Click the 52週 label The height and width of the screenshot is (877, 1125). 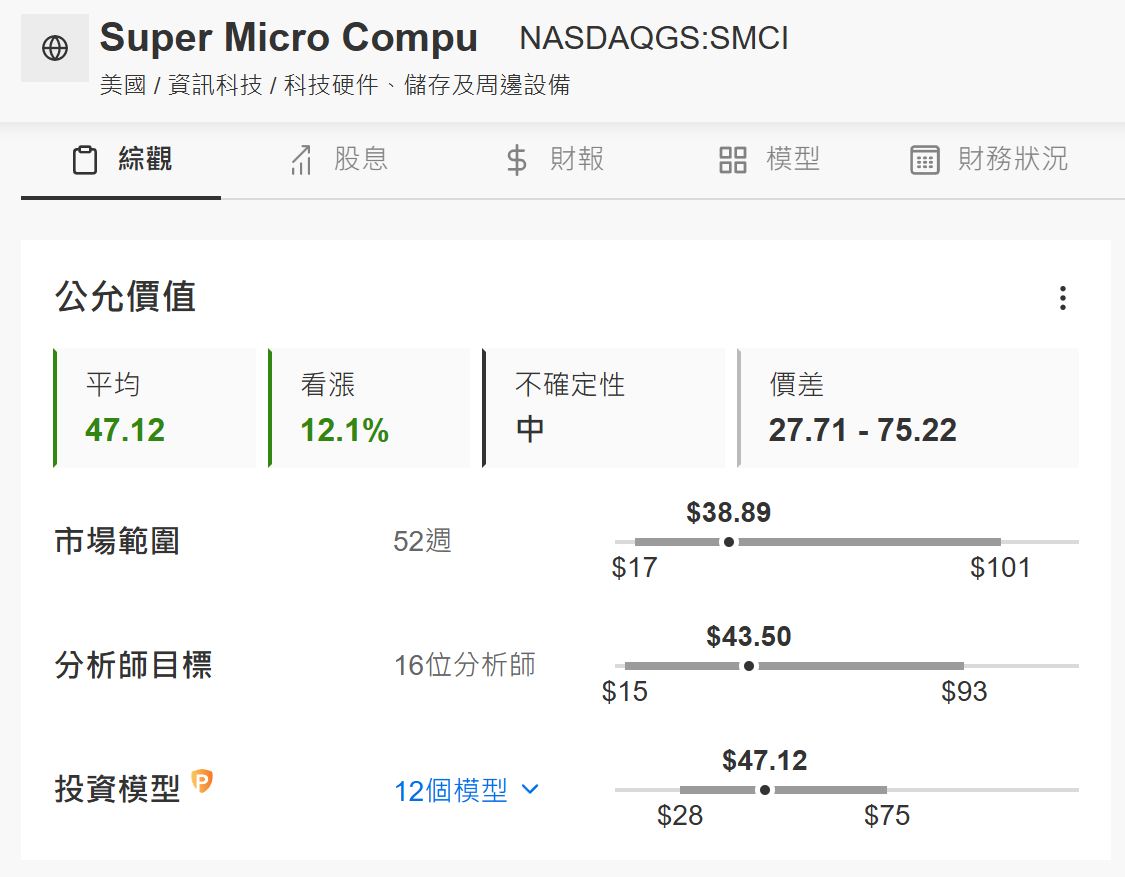pos(422,541)
